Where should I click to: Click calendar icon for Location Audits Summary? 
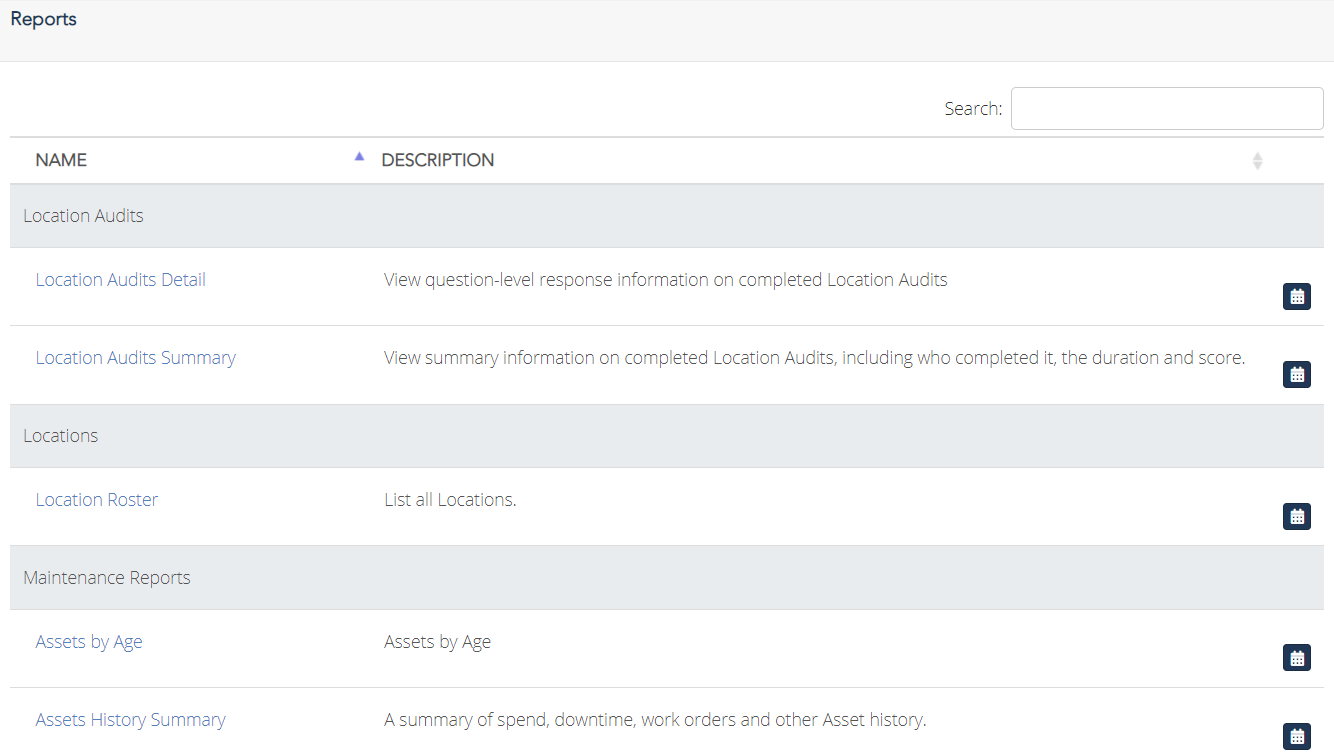pyautogui.click(x=1297, y=374)
